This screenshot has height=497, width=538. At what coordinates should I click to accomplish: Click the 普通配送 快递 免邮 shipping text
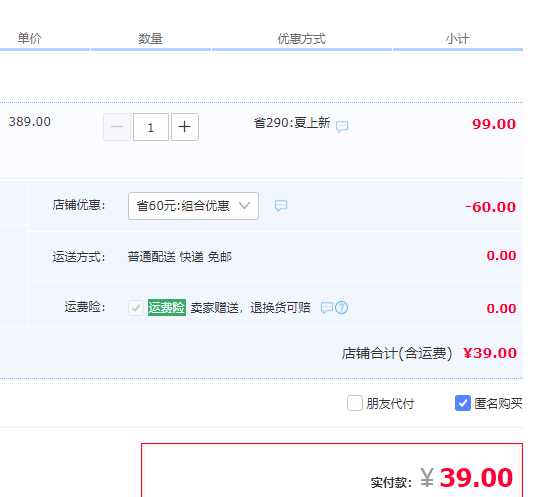click(x=179, y=257)
